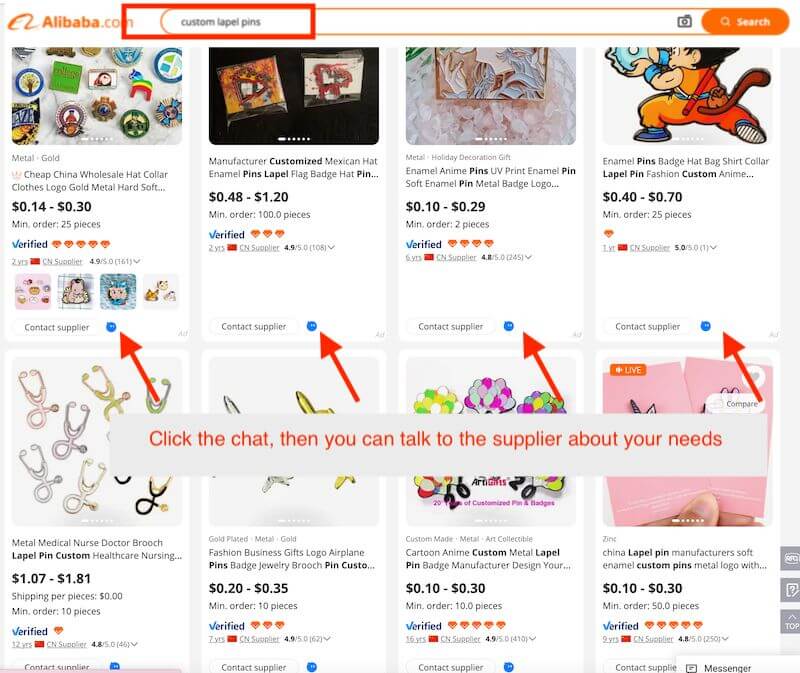This screenshot has height=673, width=800.
Task: Click the LIVE badge on the pink card product
Action: point(628,370)
